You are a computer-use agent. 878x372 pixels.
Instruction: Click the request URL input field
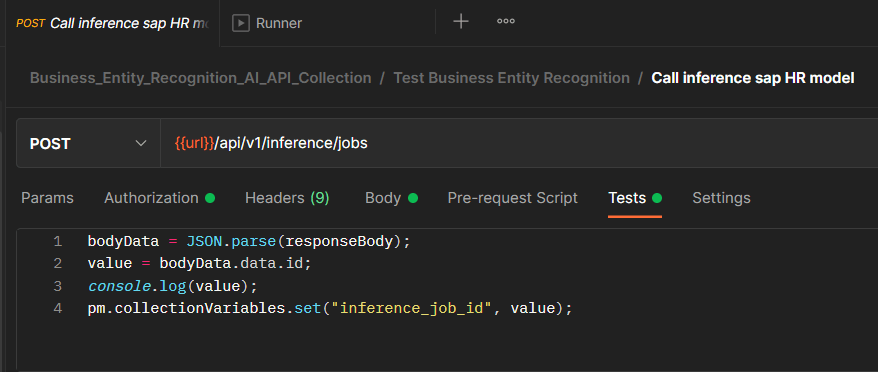pos(519,143)
